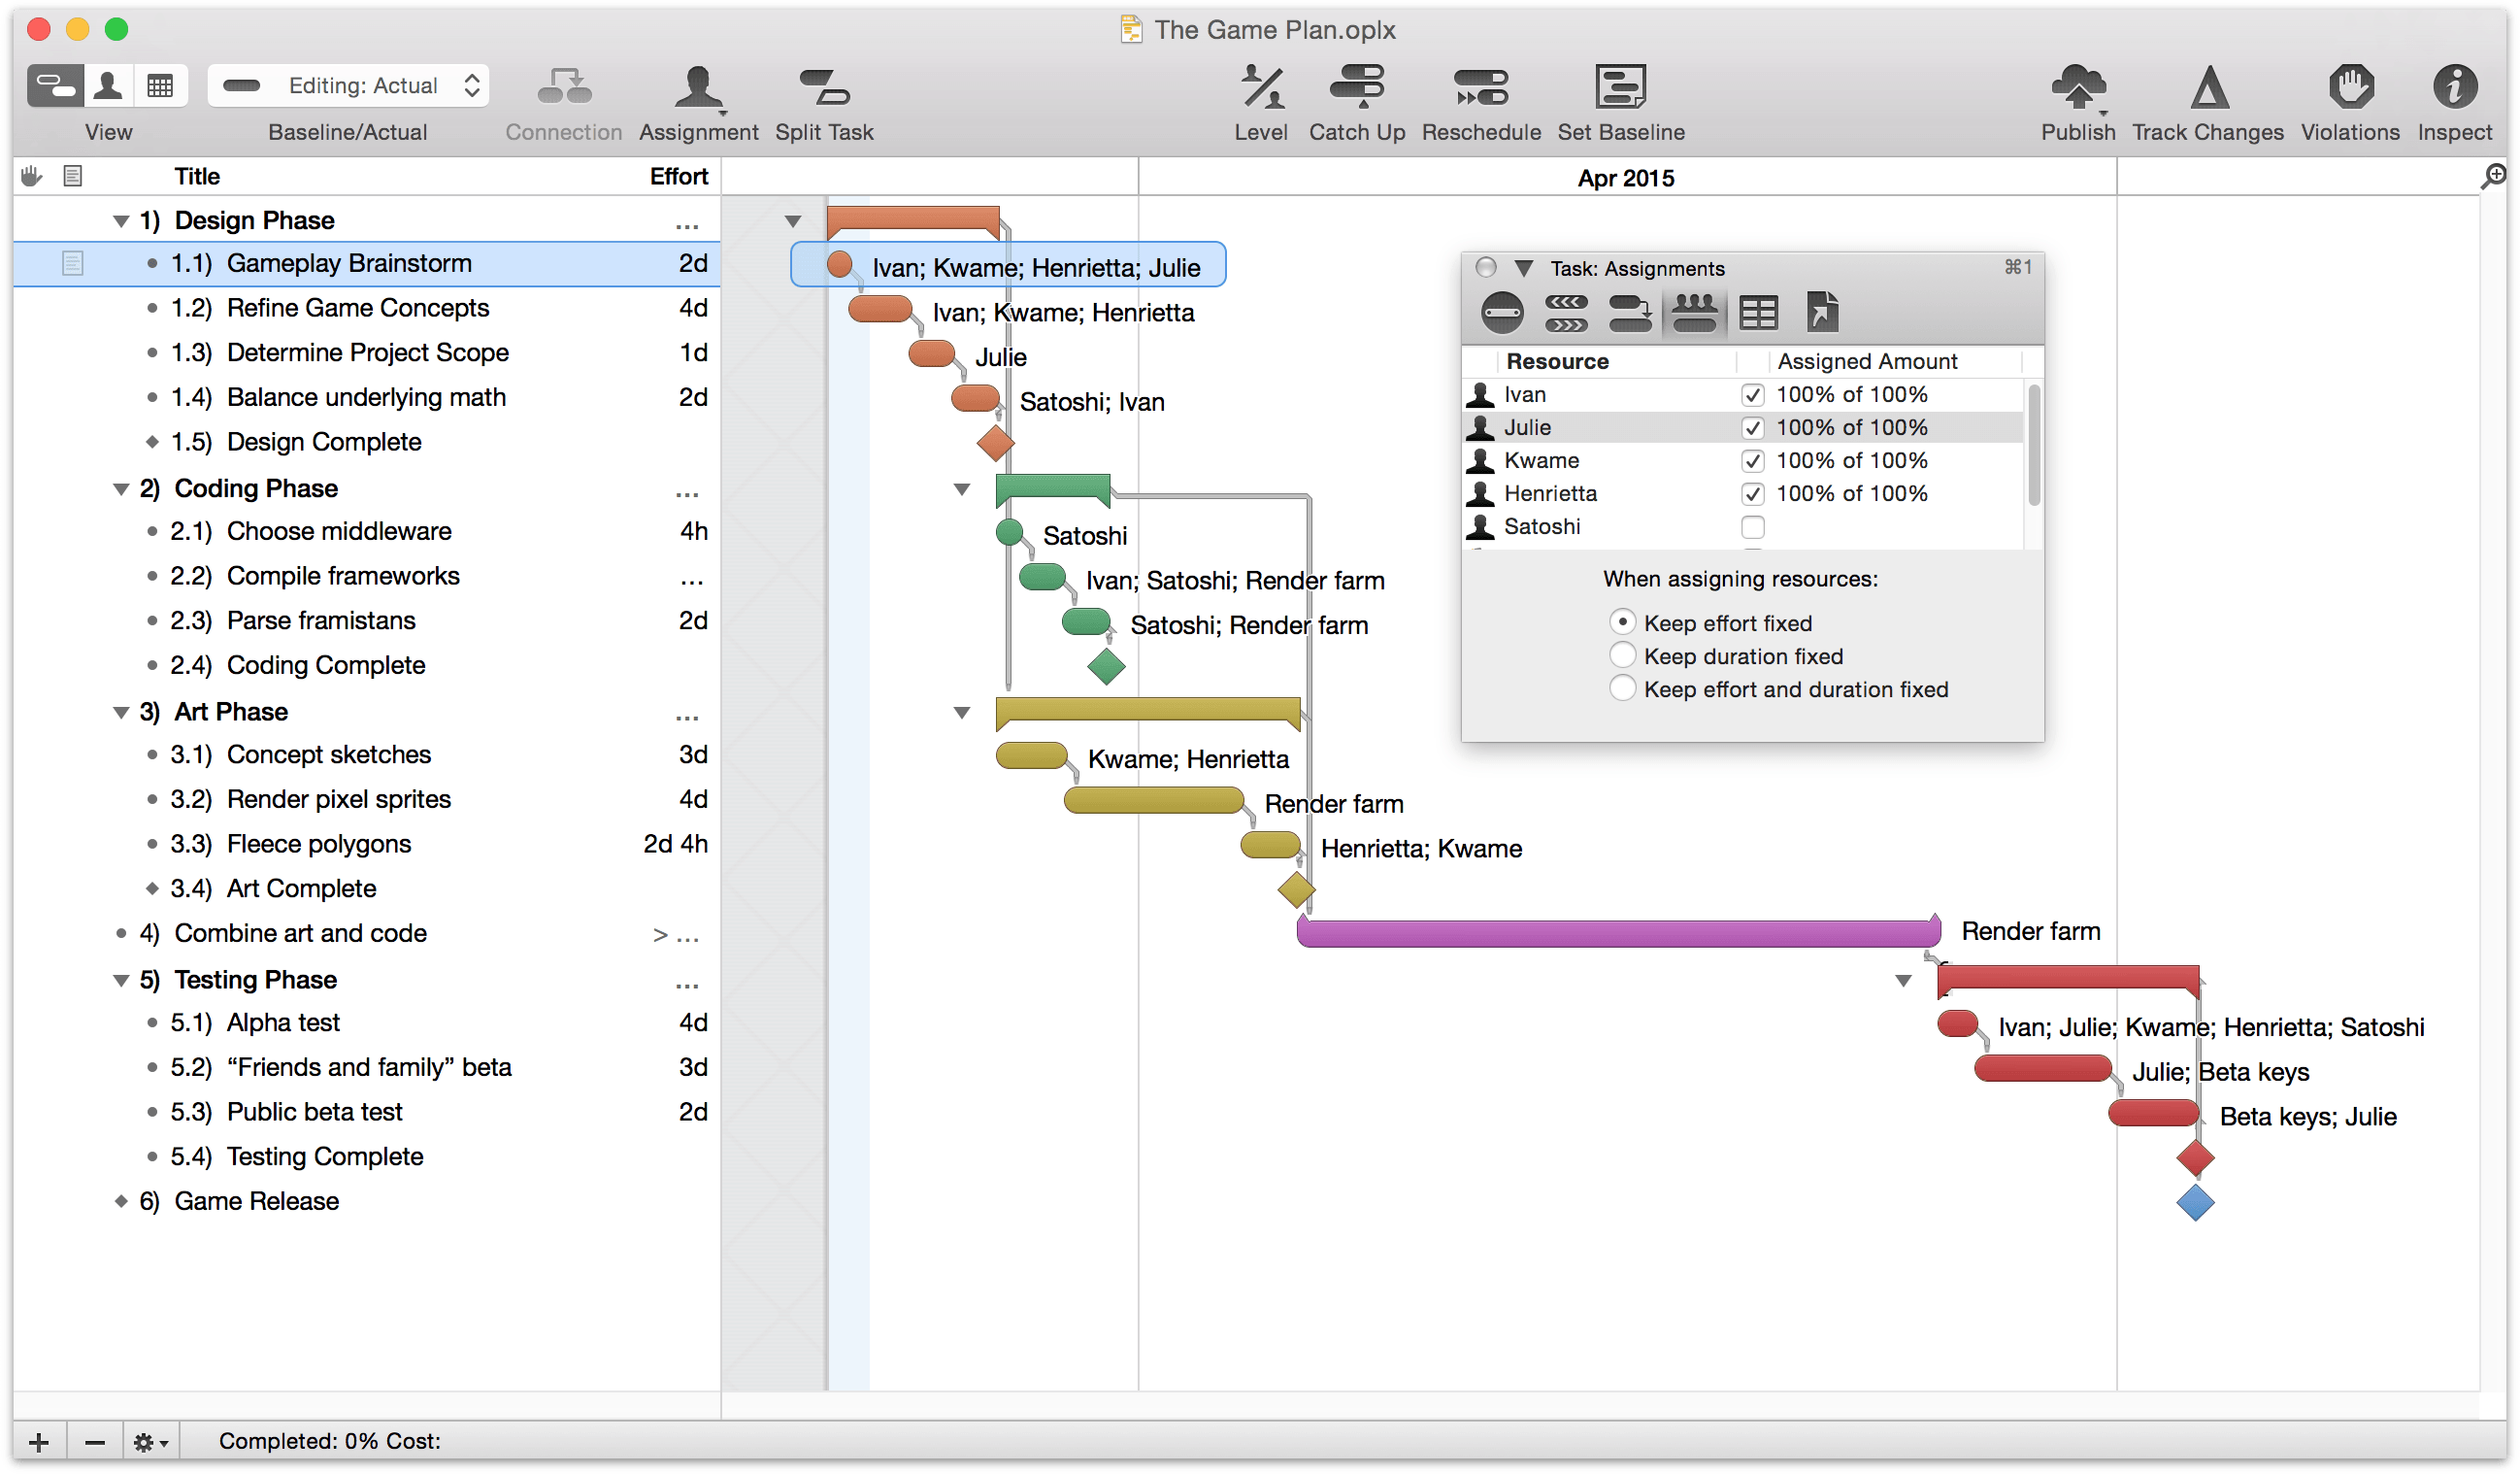Image resolution: width=2520 pixels, height=1474 pixels.
Task: Select Keep duration fixed radio button
Action: (1617, 654)
